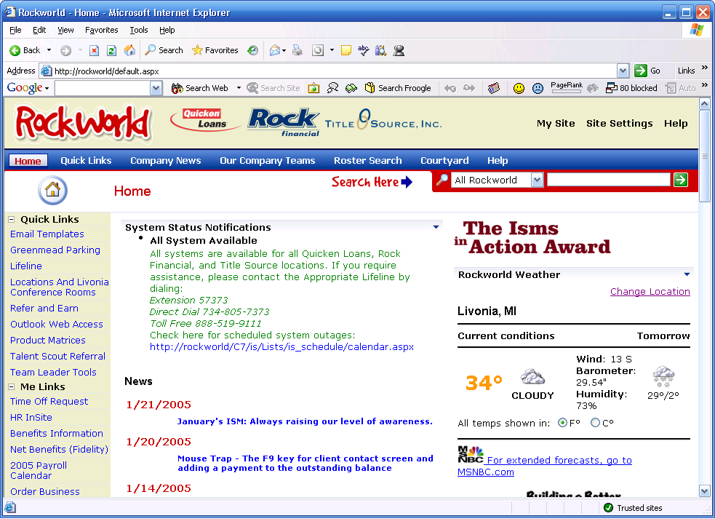Open the File menu
The width and height of the screenshot is (715, 519).
15,30
